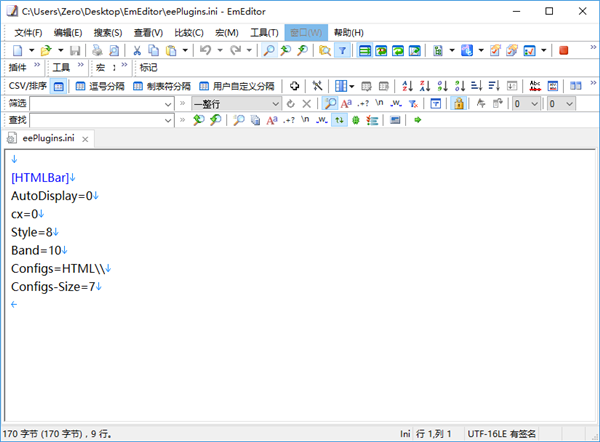Open Print Preview icon
The width and height of the screenshot is (600, 442).
(114, 51)
